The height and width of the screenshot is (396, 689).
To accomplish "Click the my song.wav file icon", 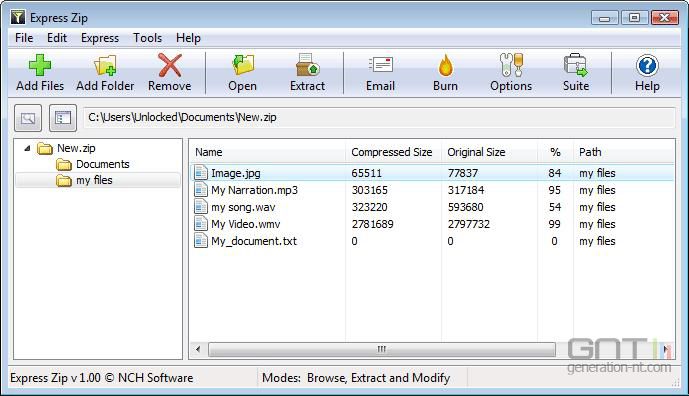I will (201, 207).
